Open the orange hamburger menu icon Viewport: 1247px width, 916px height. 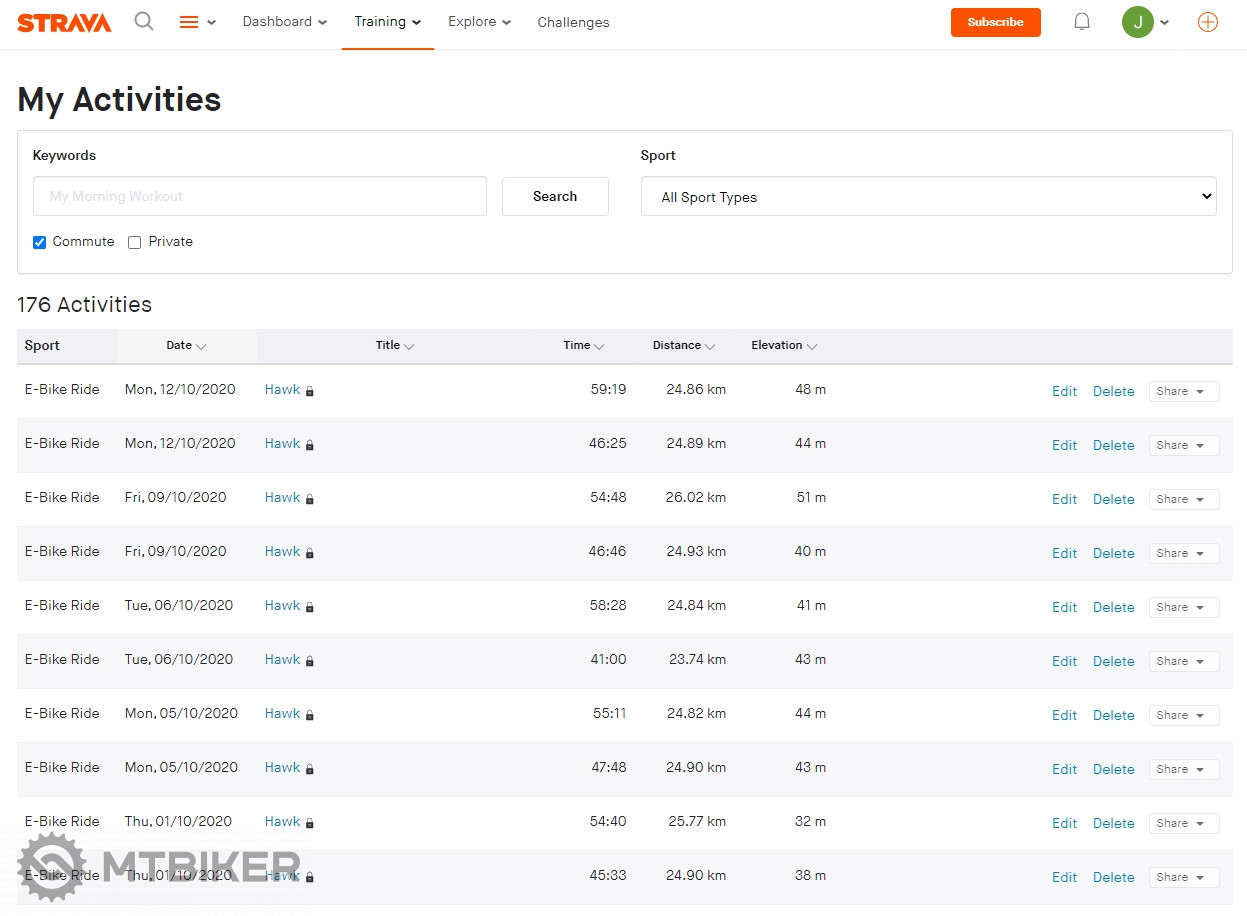pyautogui.click(x=189, y=22)
